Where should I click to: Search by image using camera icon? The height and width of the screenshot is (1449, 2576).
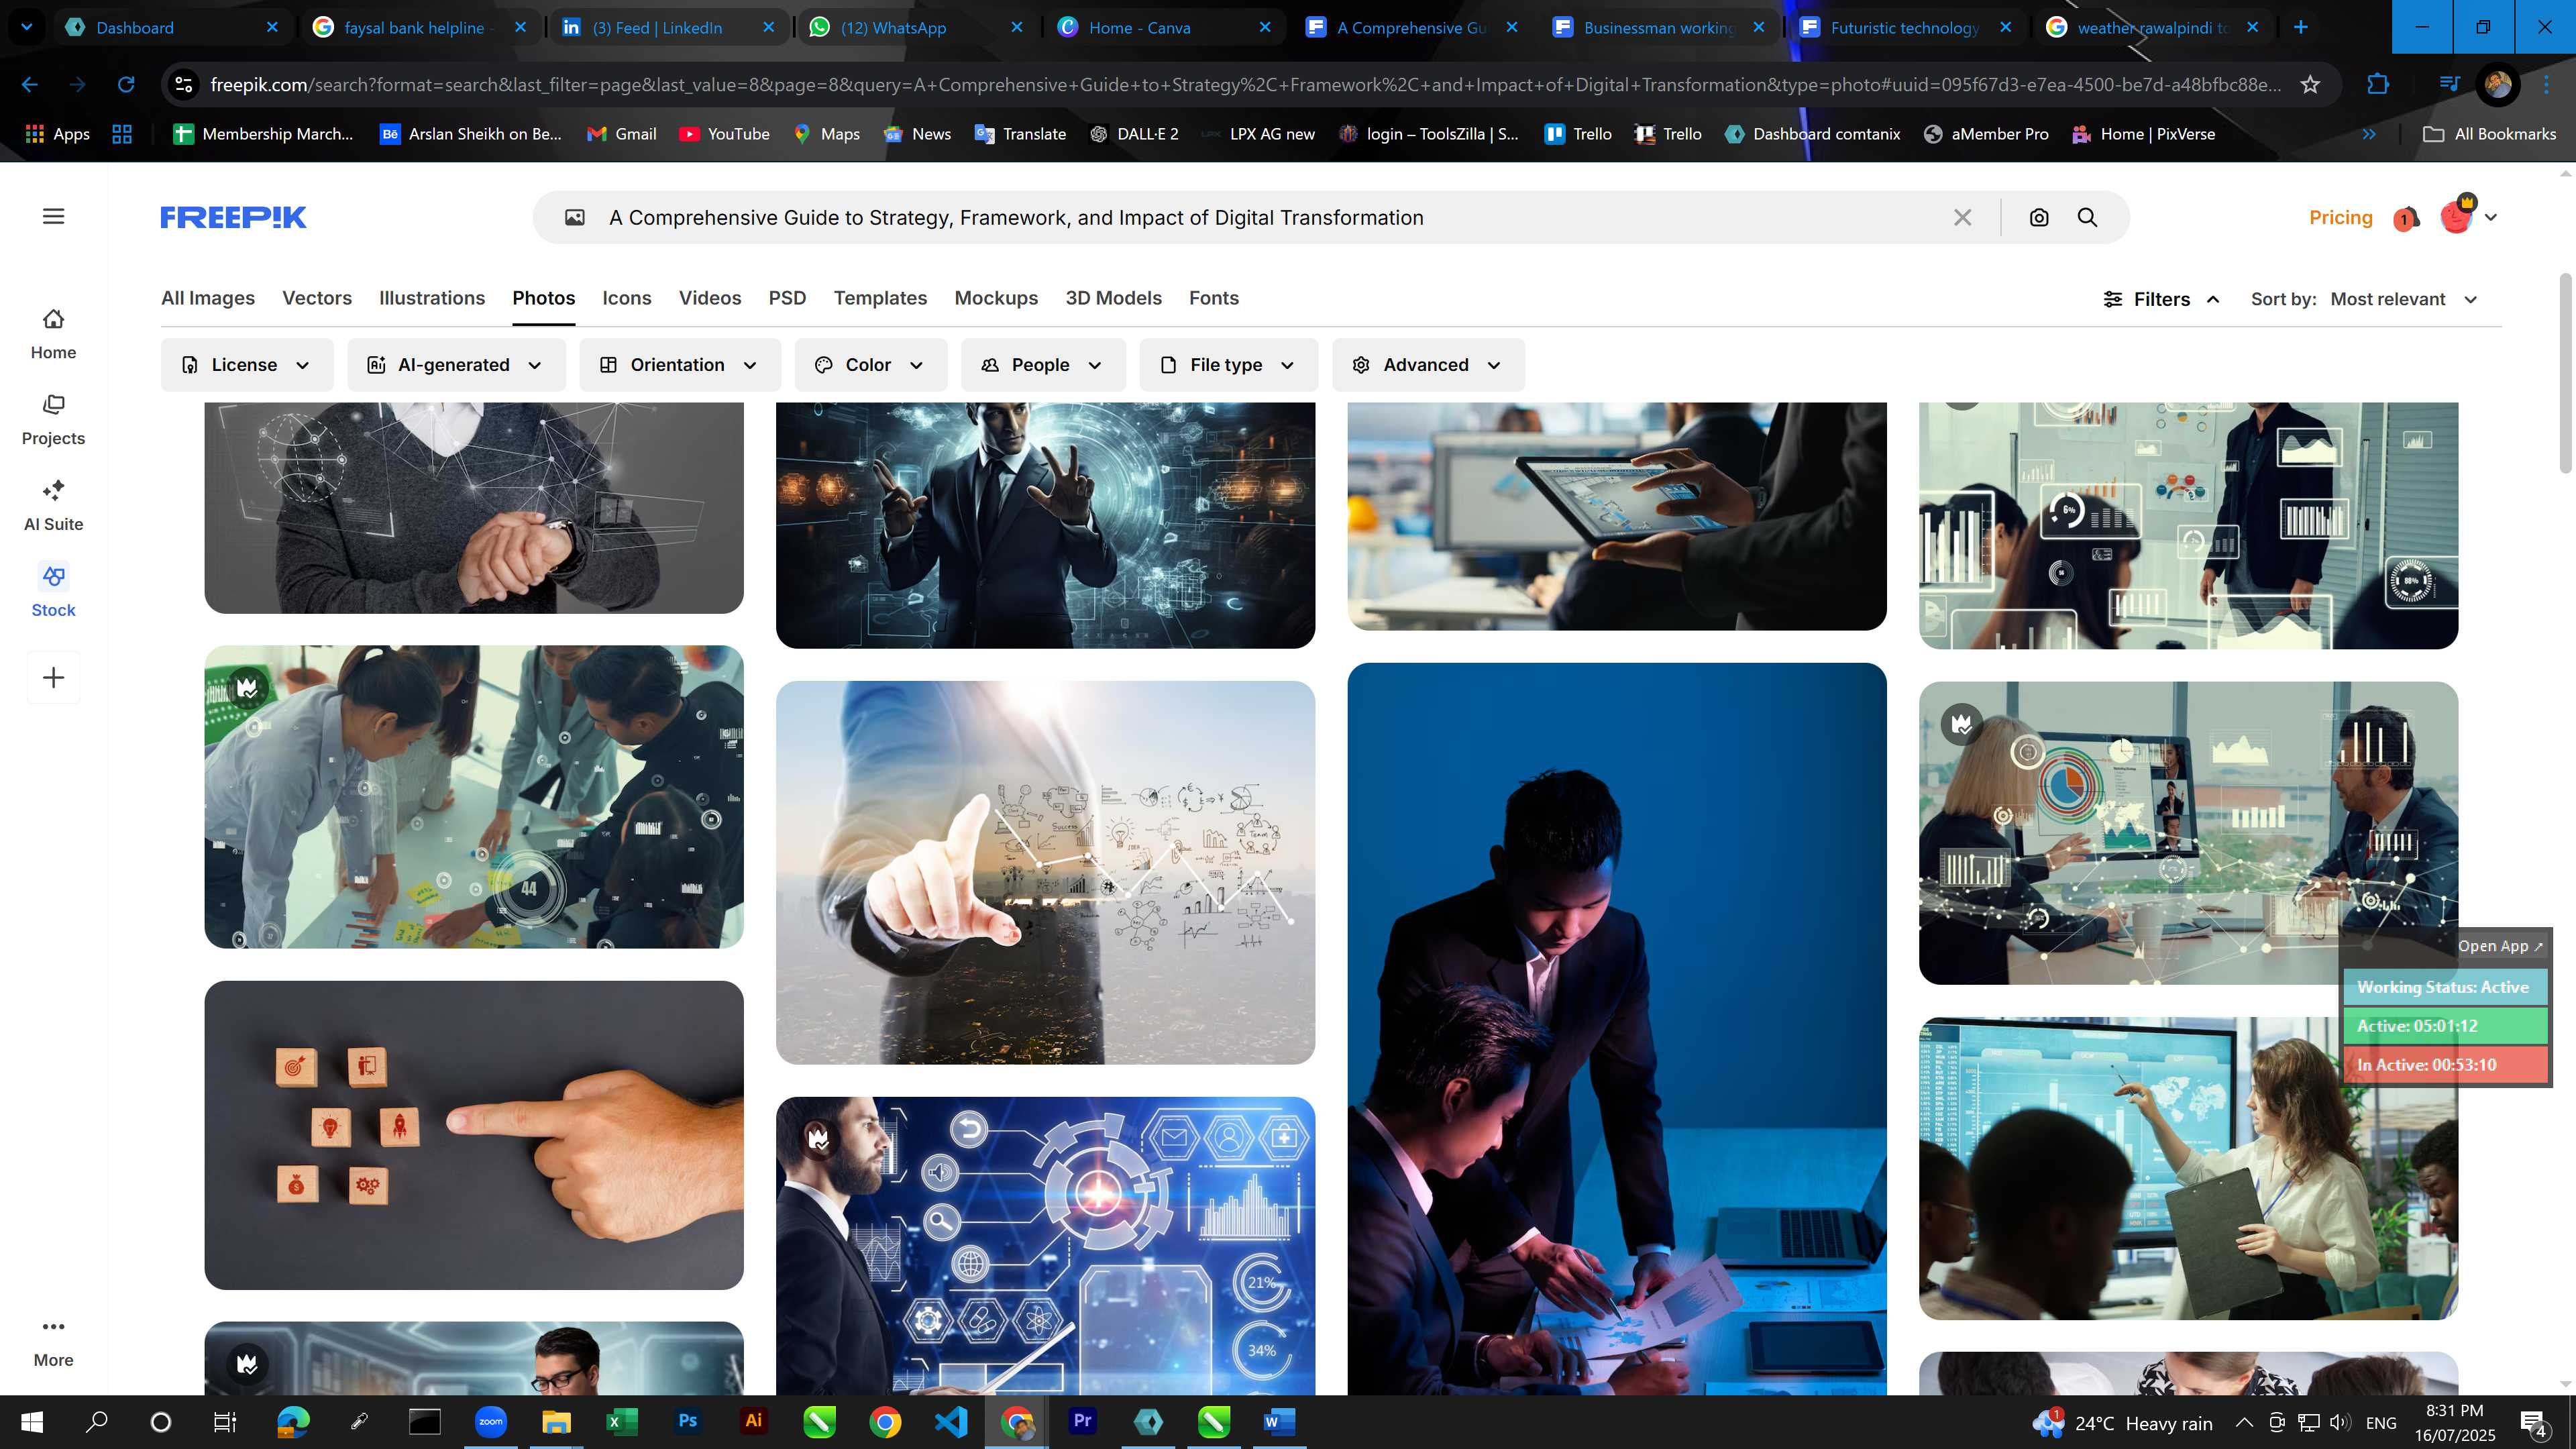point(2038,217)
